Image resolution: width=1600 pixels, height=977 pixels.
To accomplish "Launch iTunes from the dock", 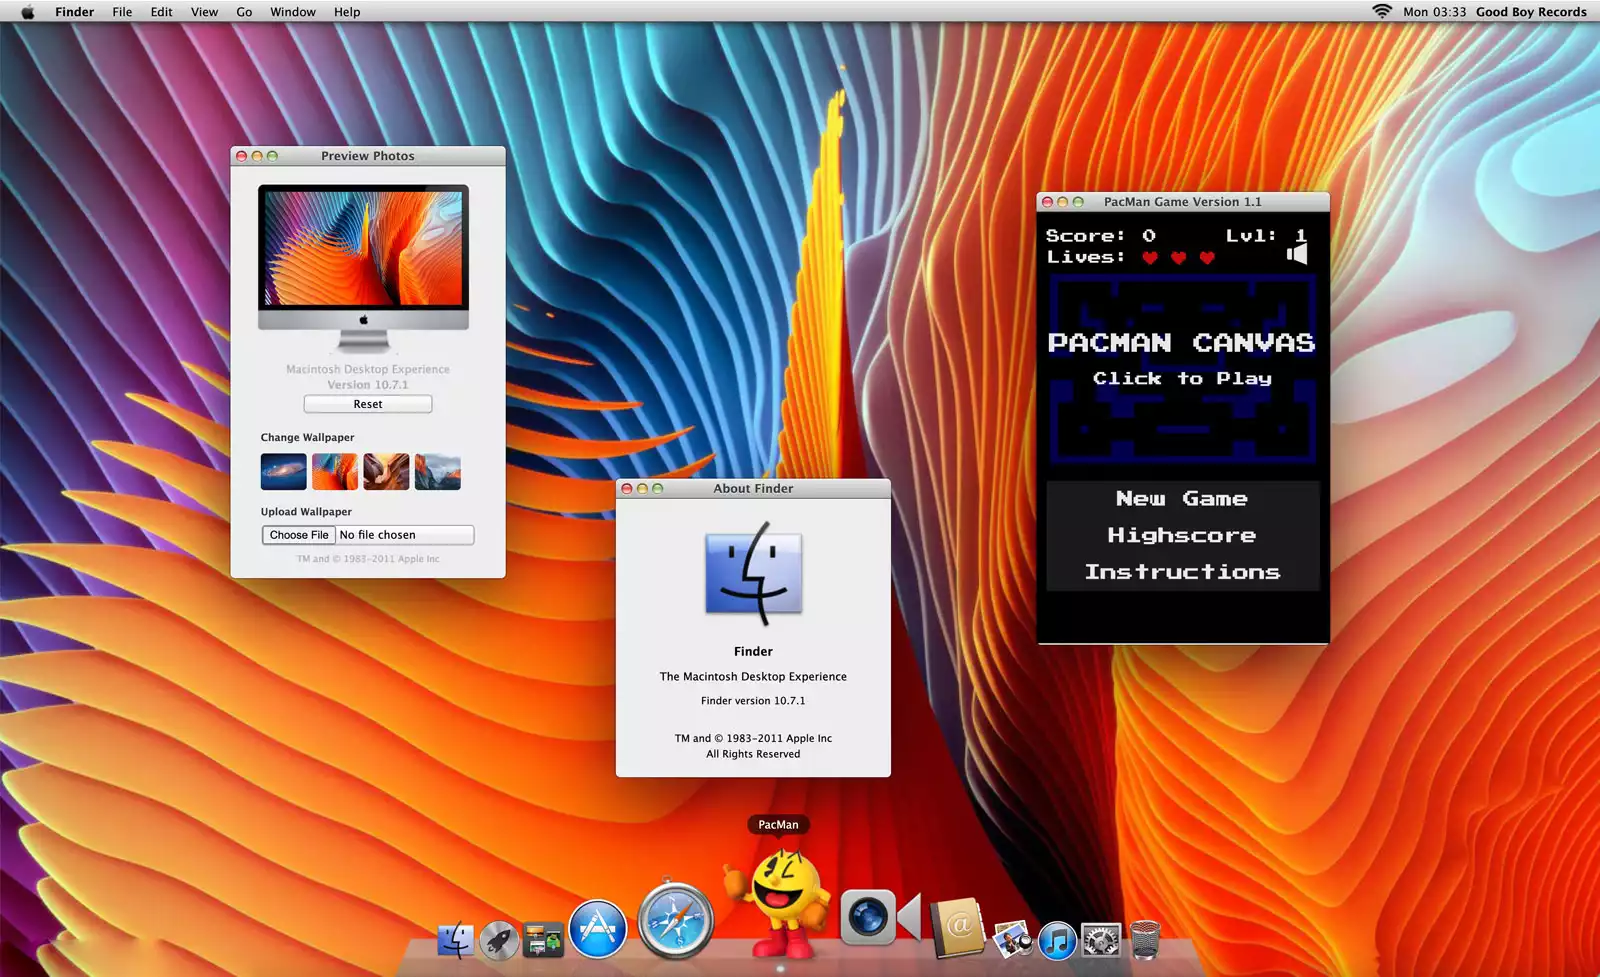I will (1057, 940).
